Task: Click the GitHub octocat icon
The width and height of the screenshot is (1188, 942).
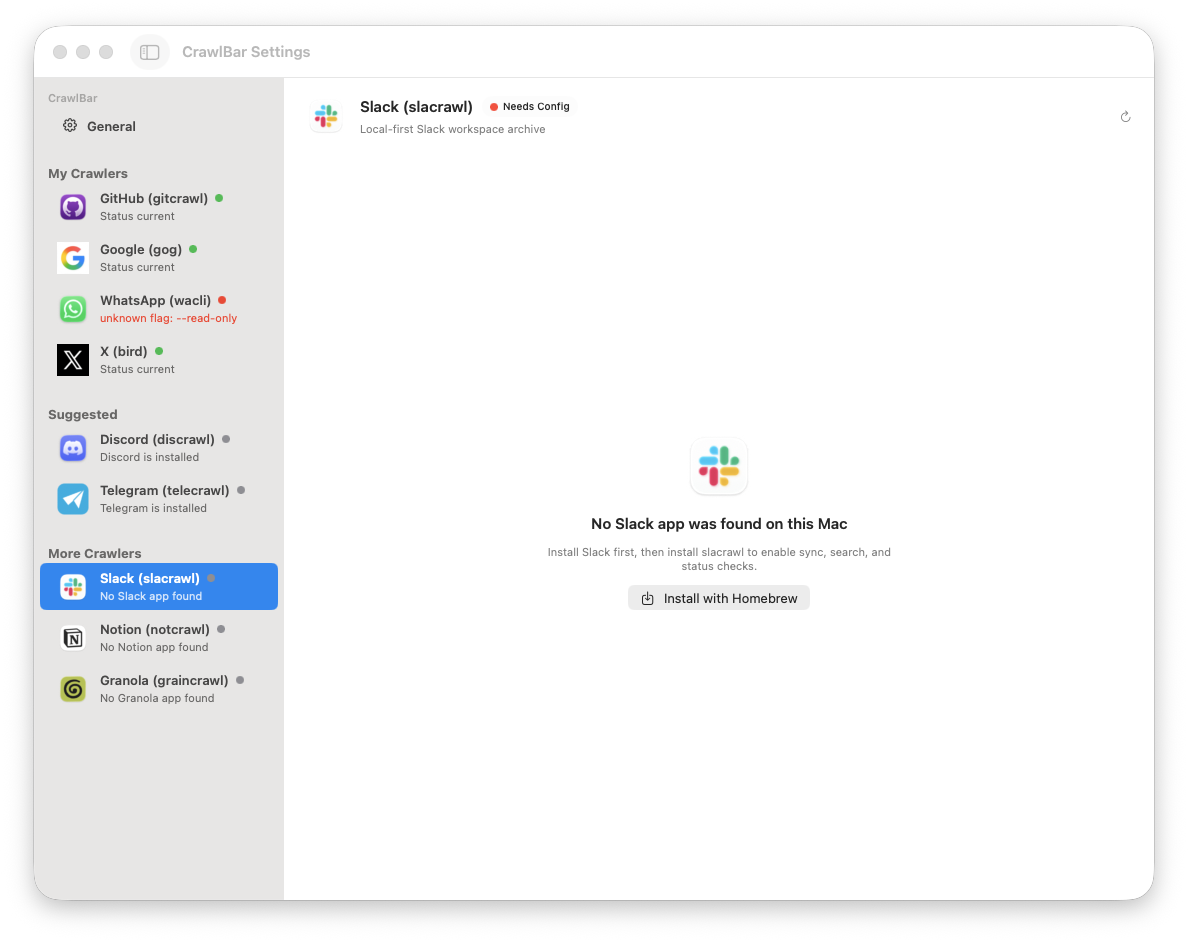Action: click(x=73, y=207)
